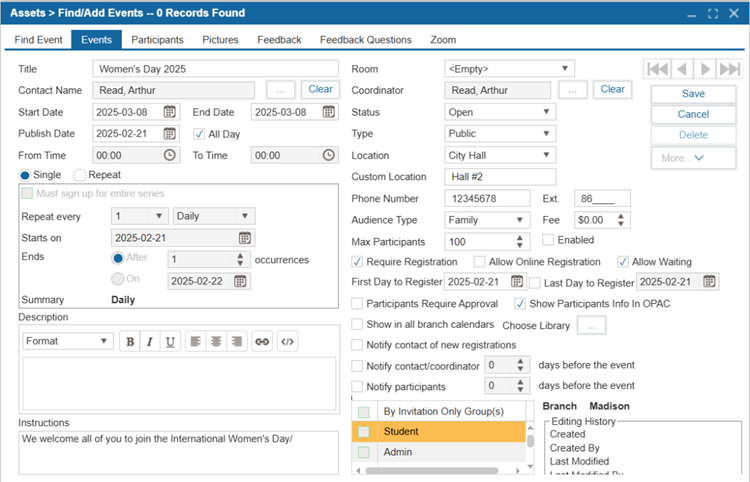Screen dimensions: 750x482
Task: Open First Day to Register calendar
Action: click(x=517, y=282)
